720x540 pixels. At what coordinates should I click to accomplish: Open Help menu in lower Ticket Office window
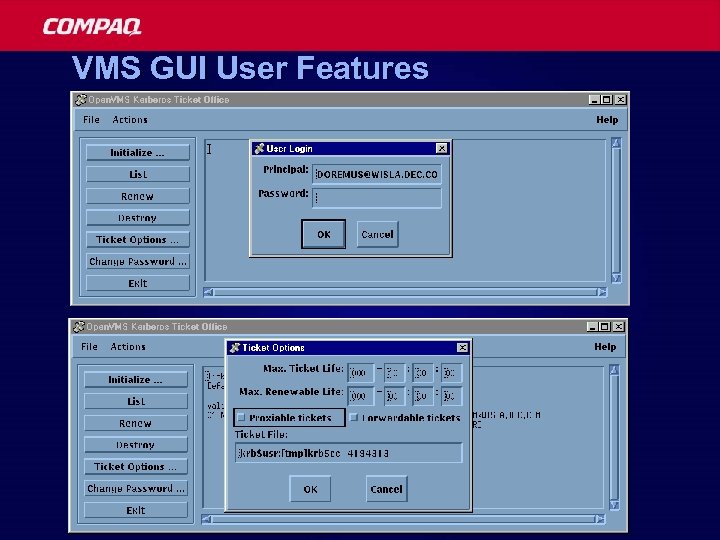point(605,347)
